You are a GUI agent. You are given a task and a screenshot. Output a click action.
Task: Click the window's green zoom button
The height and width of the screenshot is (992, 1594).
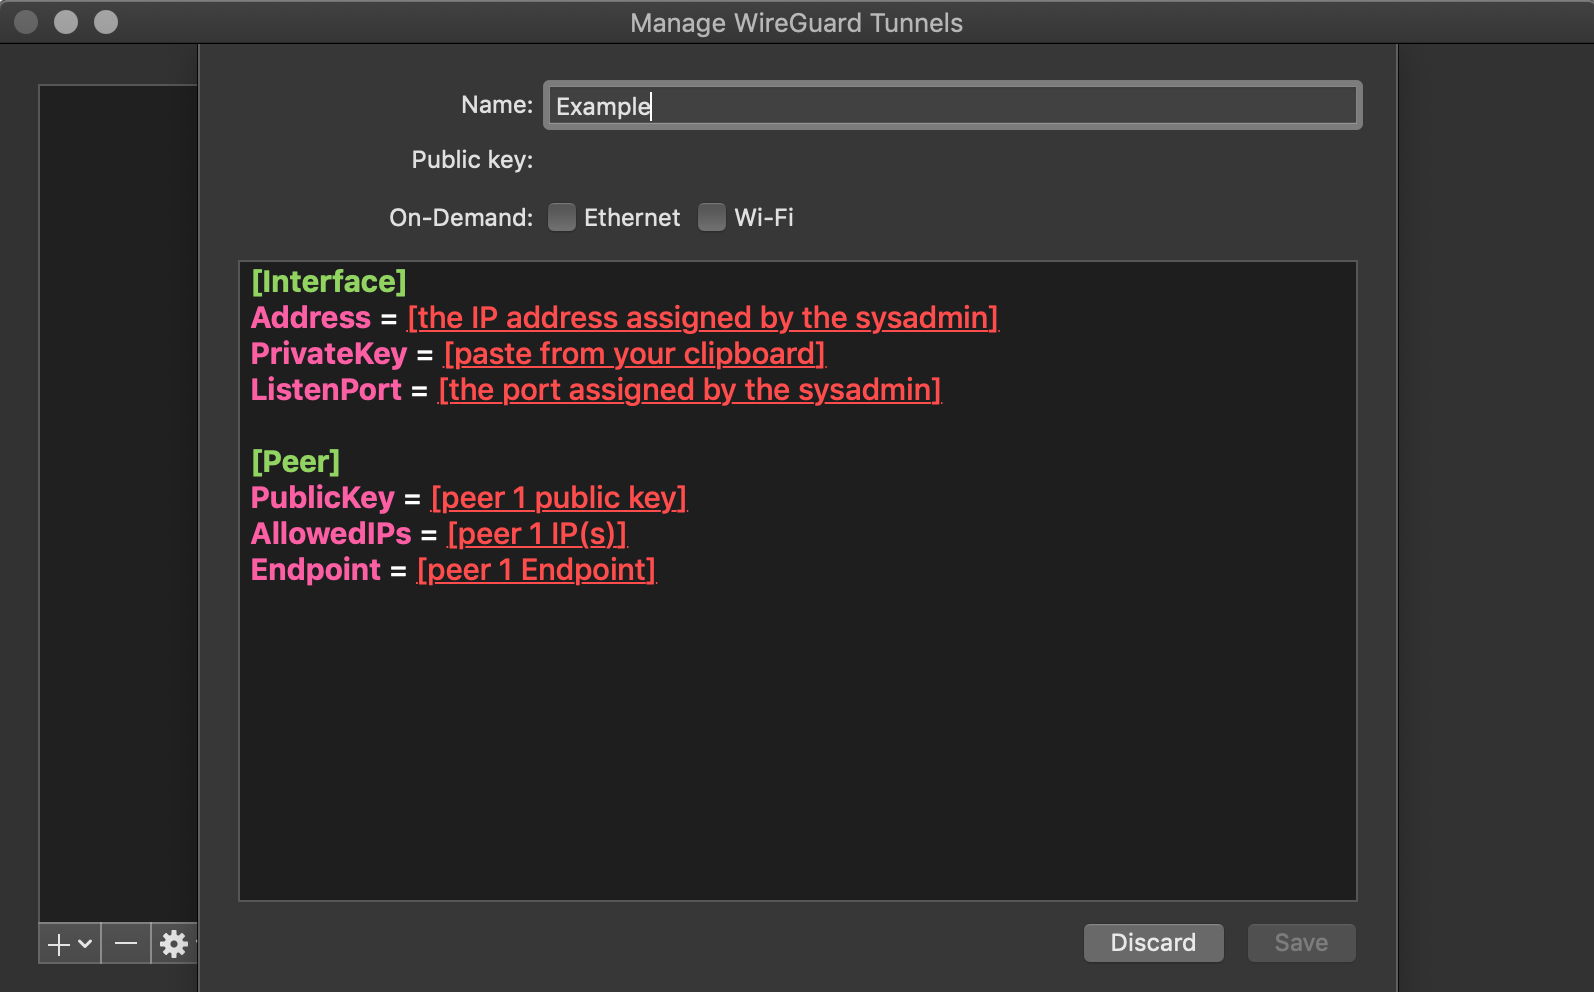106,22
